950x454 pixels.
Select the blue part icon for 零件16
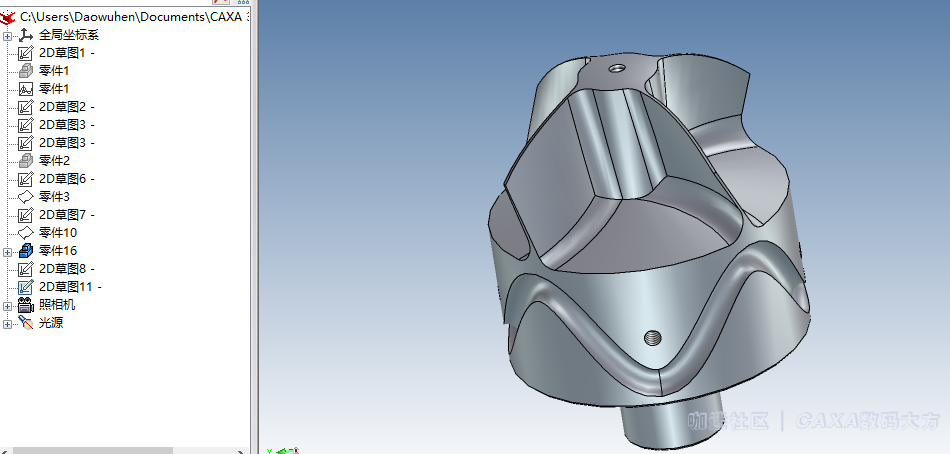tap(26, 251)
